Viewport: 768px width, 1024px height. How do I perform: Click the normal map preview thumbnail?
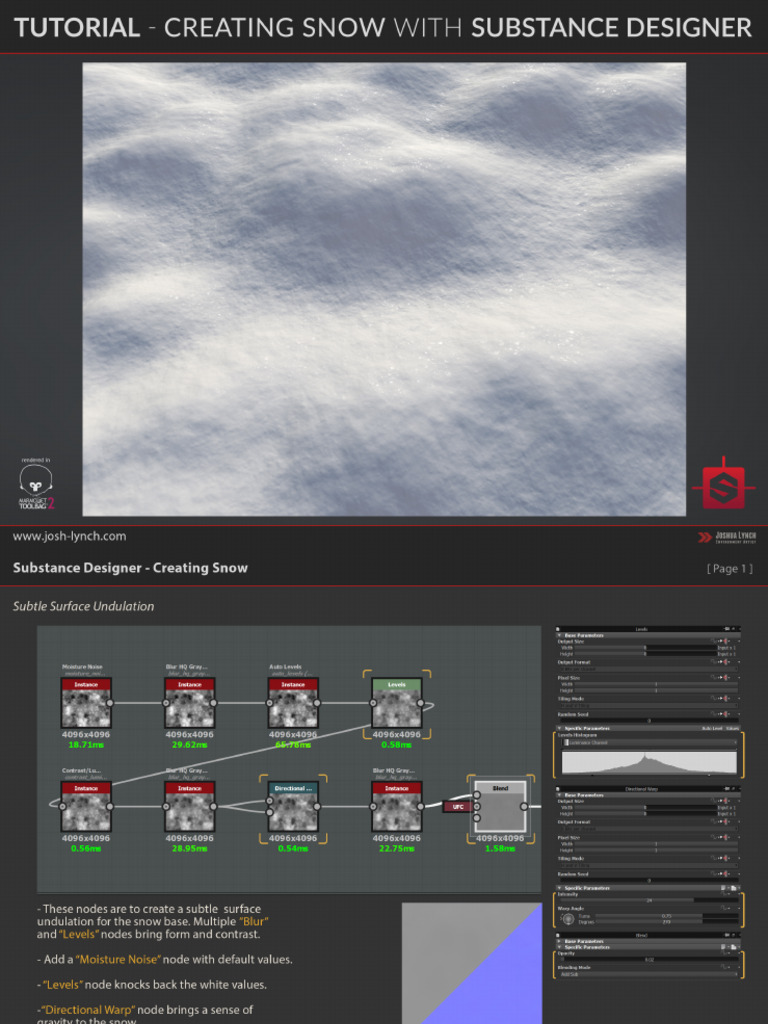tap(472, 963)
